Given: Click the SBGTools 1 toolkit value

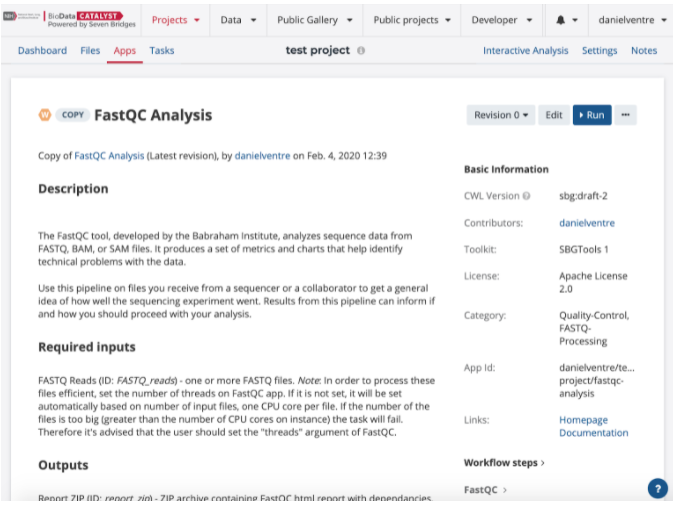Looking at the screenshot, I should tap(584, 250).
